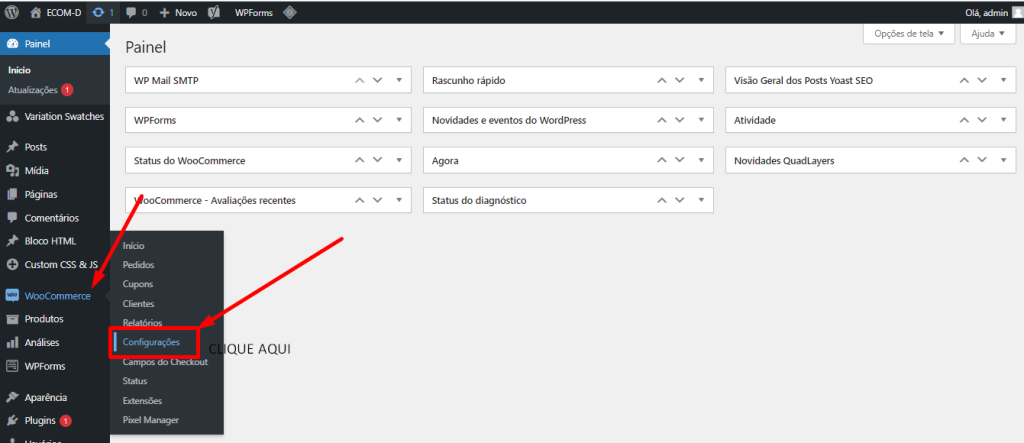Open the Opções de tela dropdown
The width and height of the screenshot is (1024, 443).
pyautogui.click(x=909, y=34)
